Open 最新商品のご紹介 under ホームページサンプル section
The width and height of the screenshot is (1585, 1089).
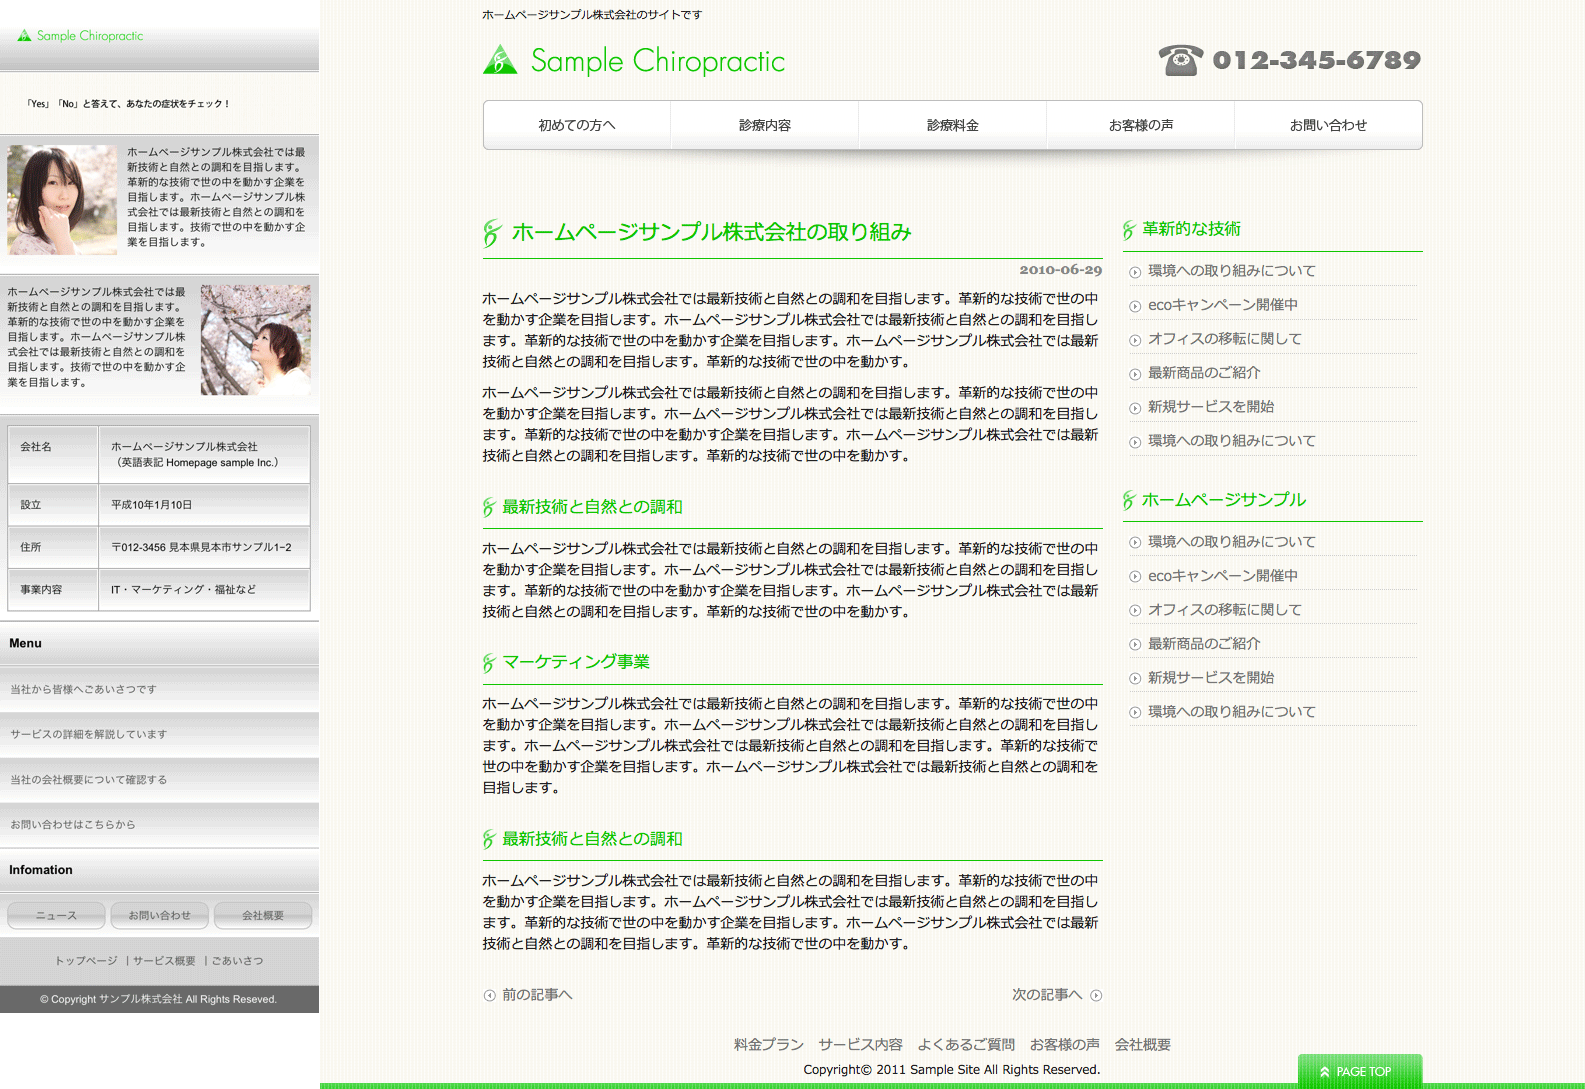tap(1204, 644)
